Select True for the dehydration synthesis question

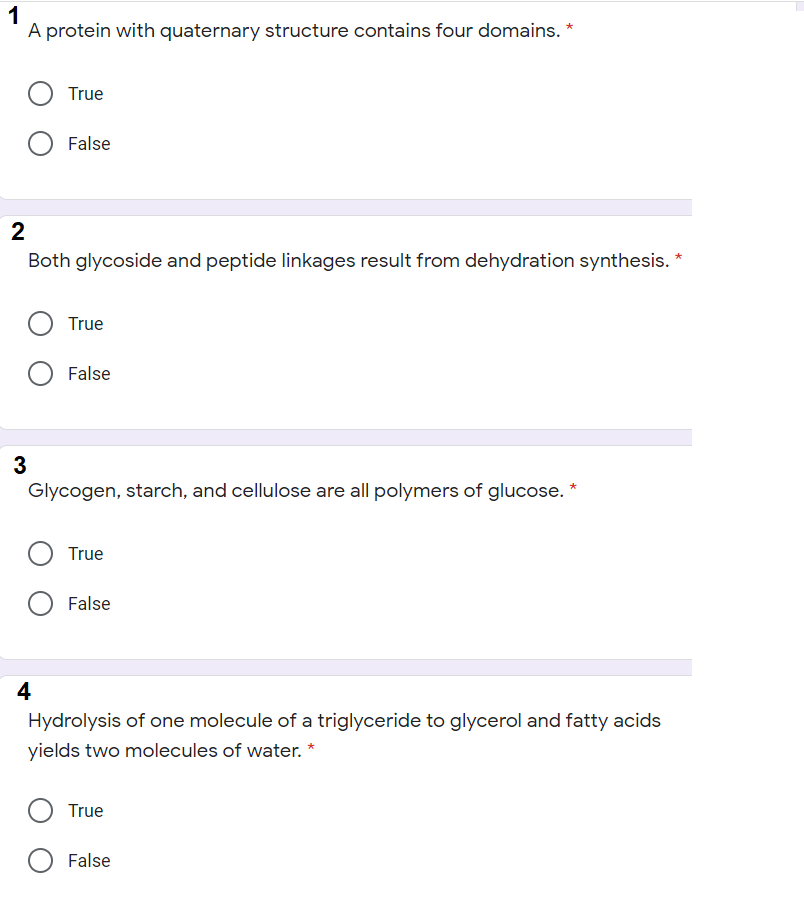point(40,323)
